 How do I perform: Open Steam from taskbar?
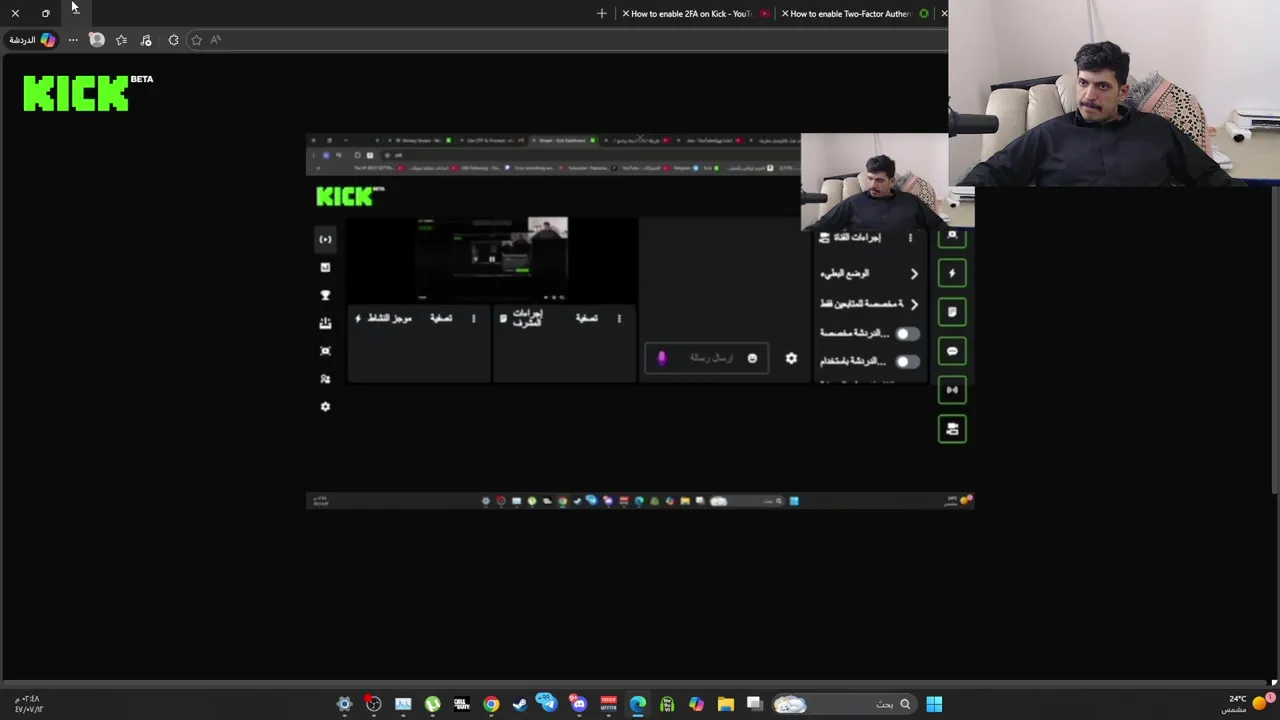520,705
